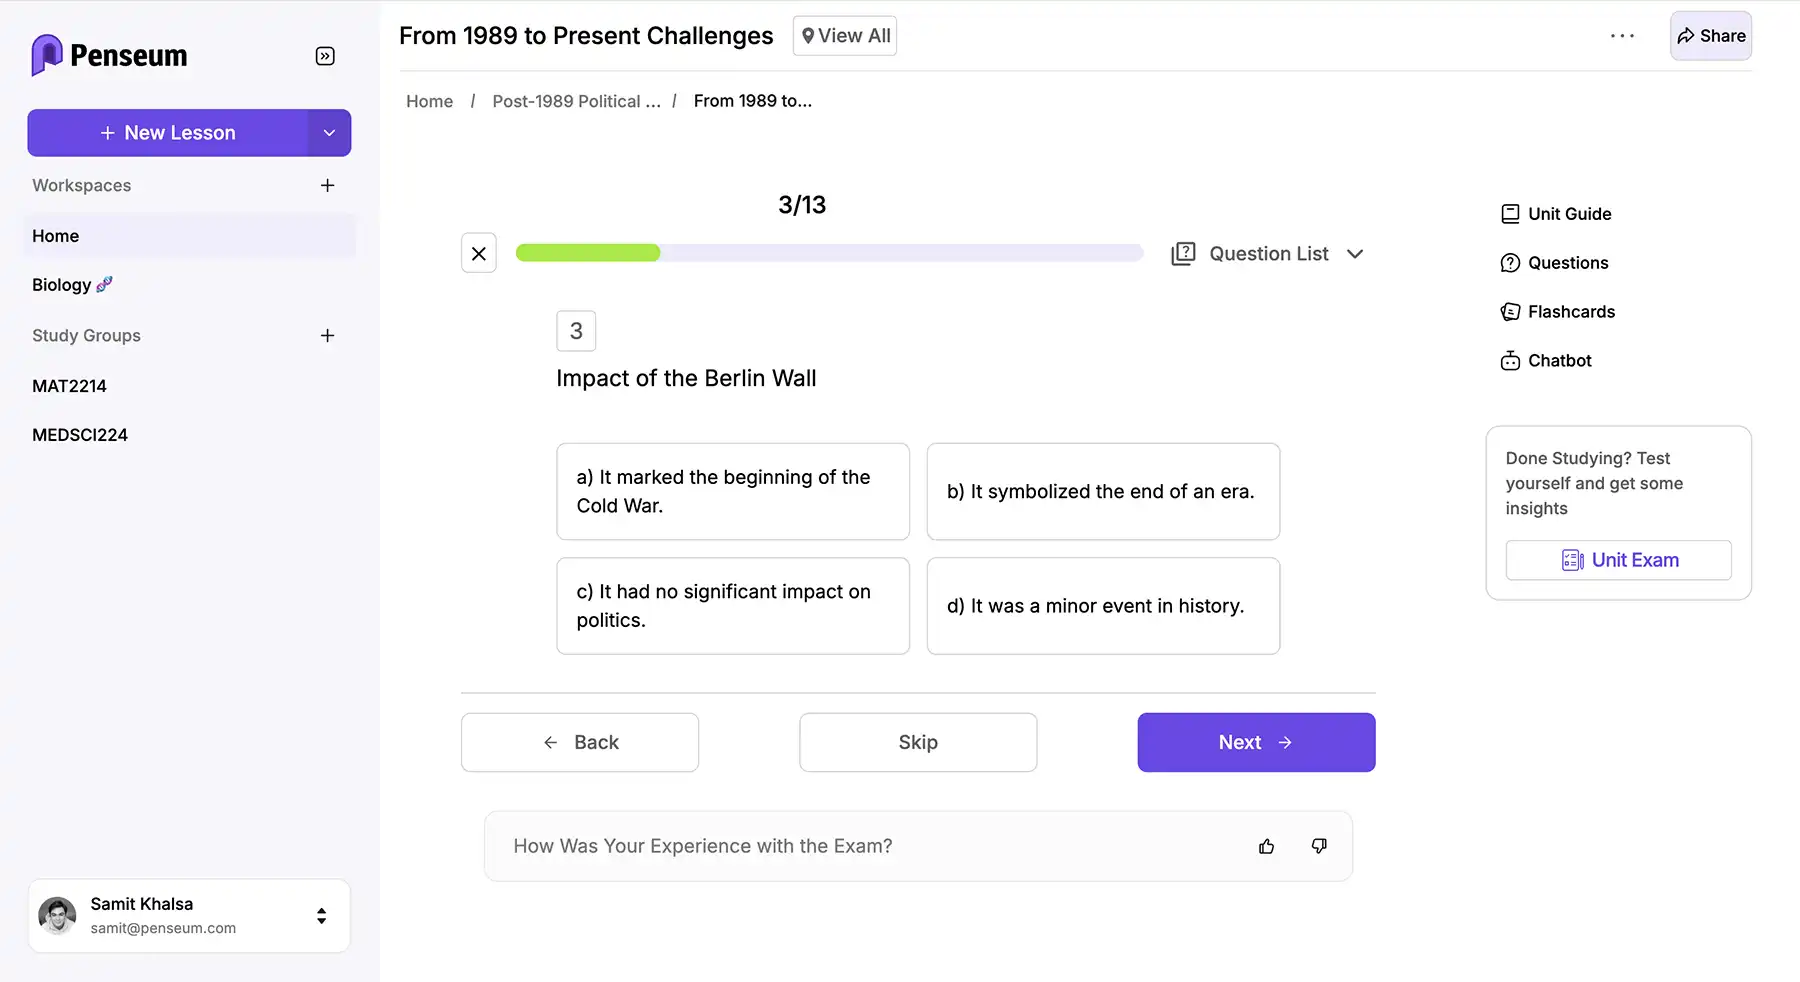
Task: Expand the Samit Khalsa account switcher
Action: (x=321, y=916)
